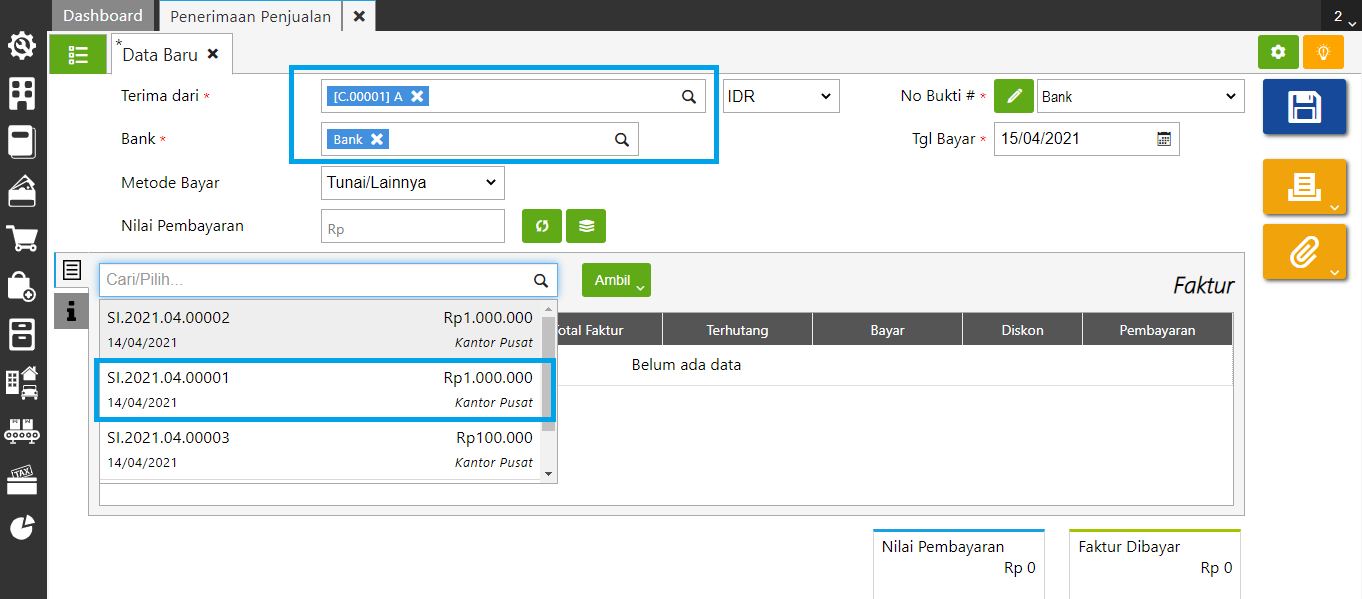The height and width of the screenshot is (599, 1362).
Task: Remove the [C.00001] A customer tag
Action: 418,96
